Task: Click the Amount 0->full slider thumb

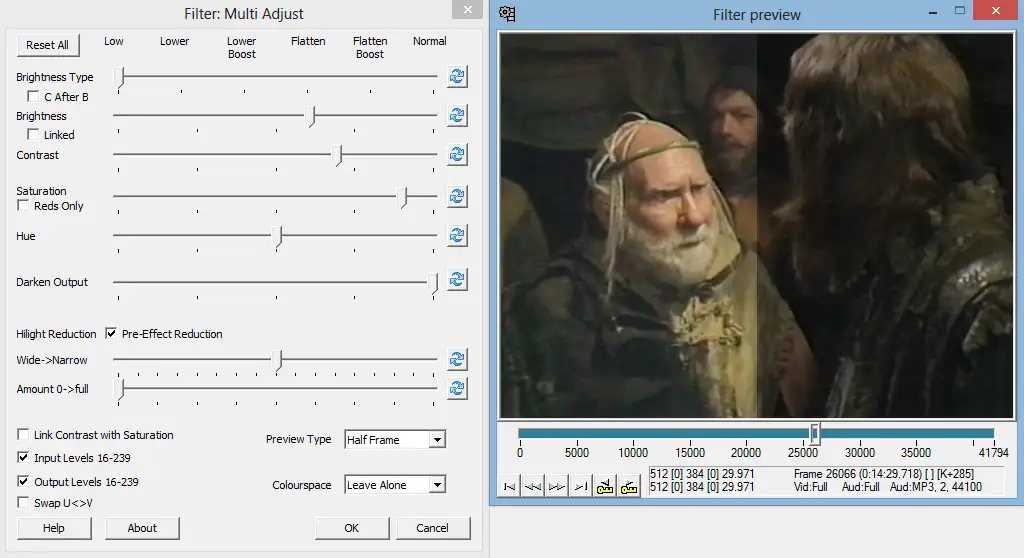Action: click(120, 390)
